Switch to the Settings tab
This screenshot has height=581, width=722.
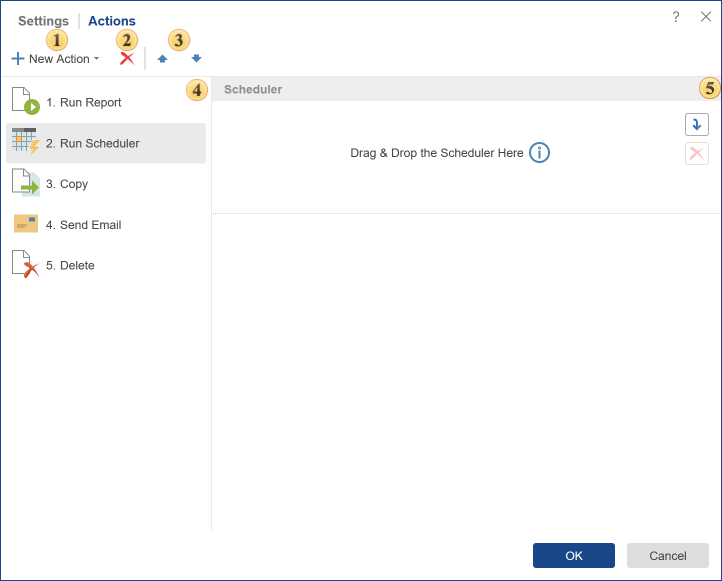point(43,21)
